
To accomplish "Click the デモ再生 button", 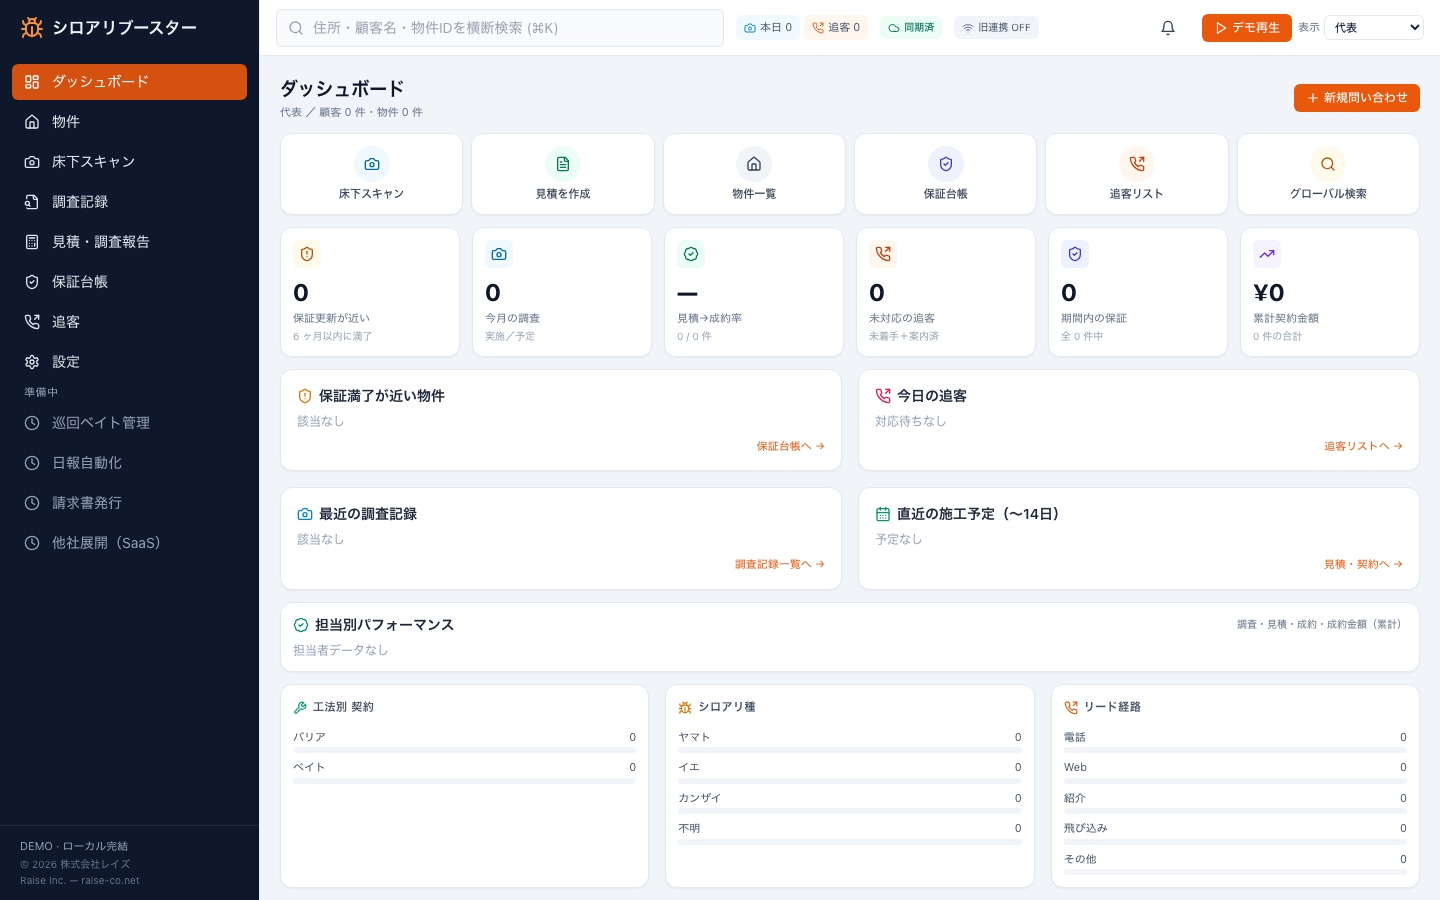I will pyautogui.click(x=1247, y=28).
